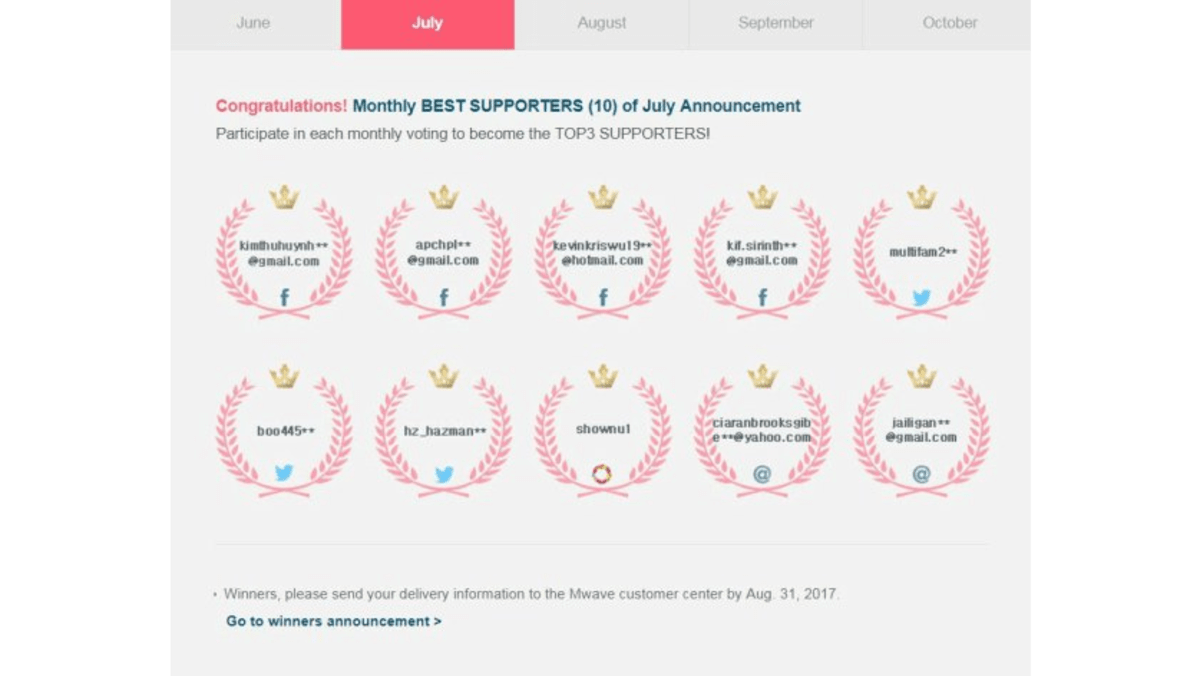Open the Go to winners announcement link
The width and height of the screenshot is (1200, 676).
tap(333, 621)
